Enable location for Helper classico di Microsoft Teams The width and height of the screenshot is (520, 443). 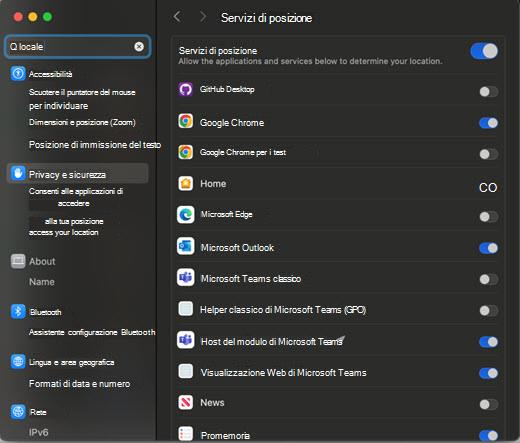click(x=489, y=311)
